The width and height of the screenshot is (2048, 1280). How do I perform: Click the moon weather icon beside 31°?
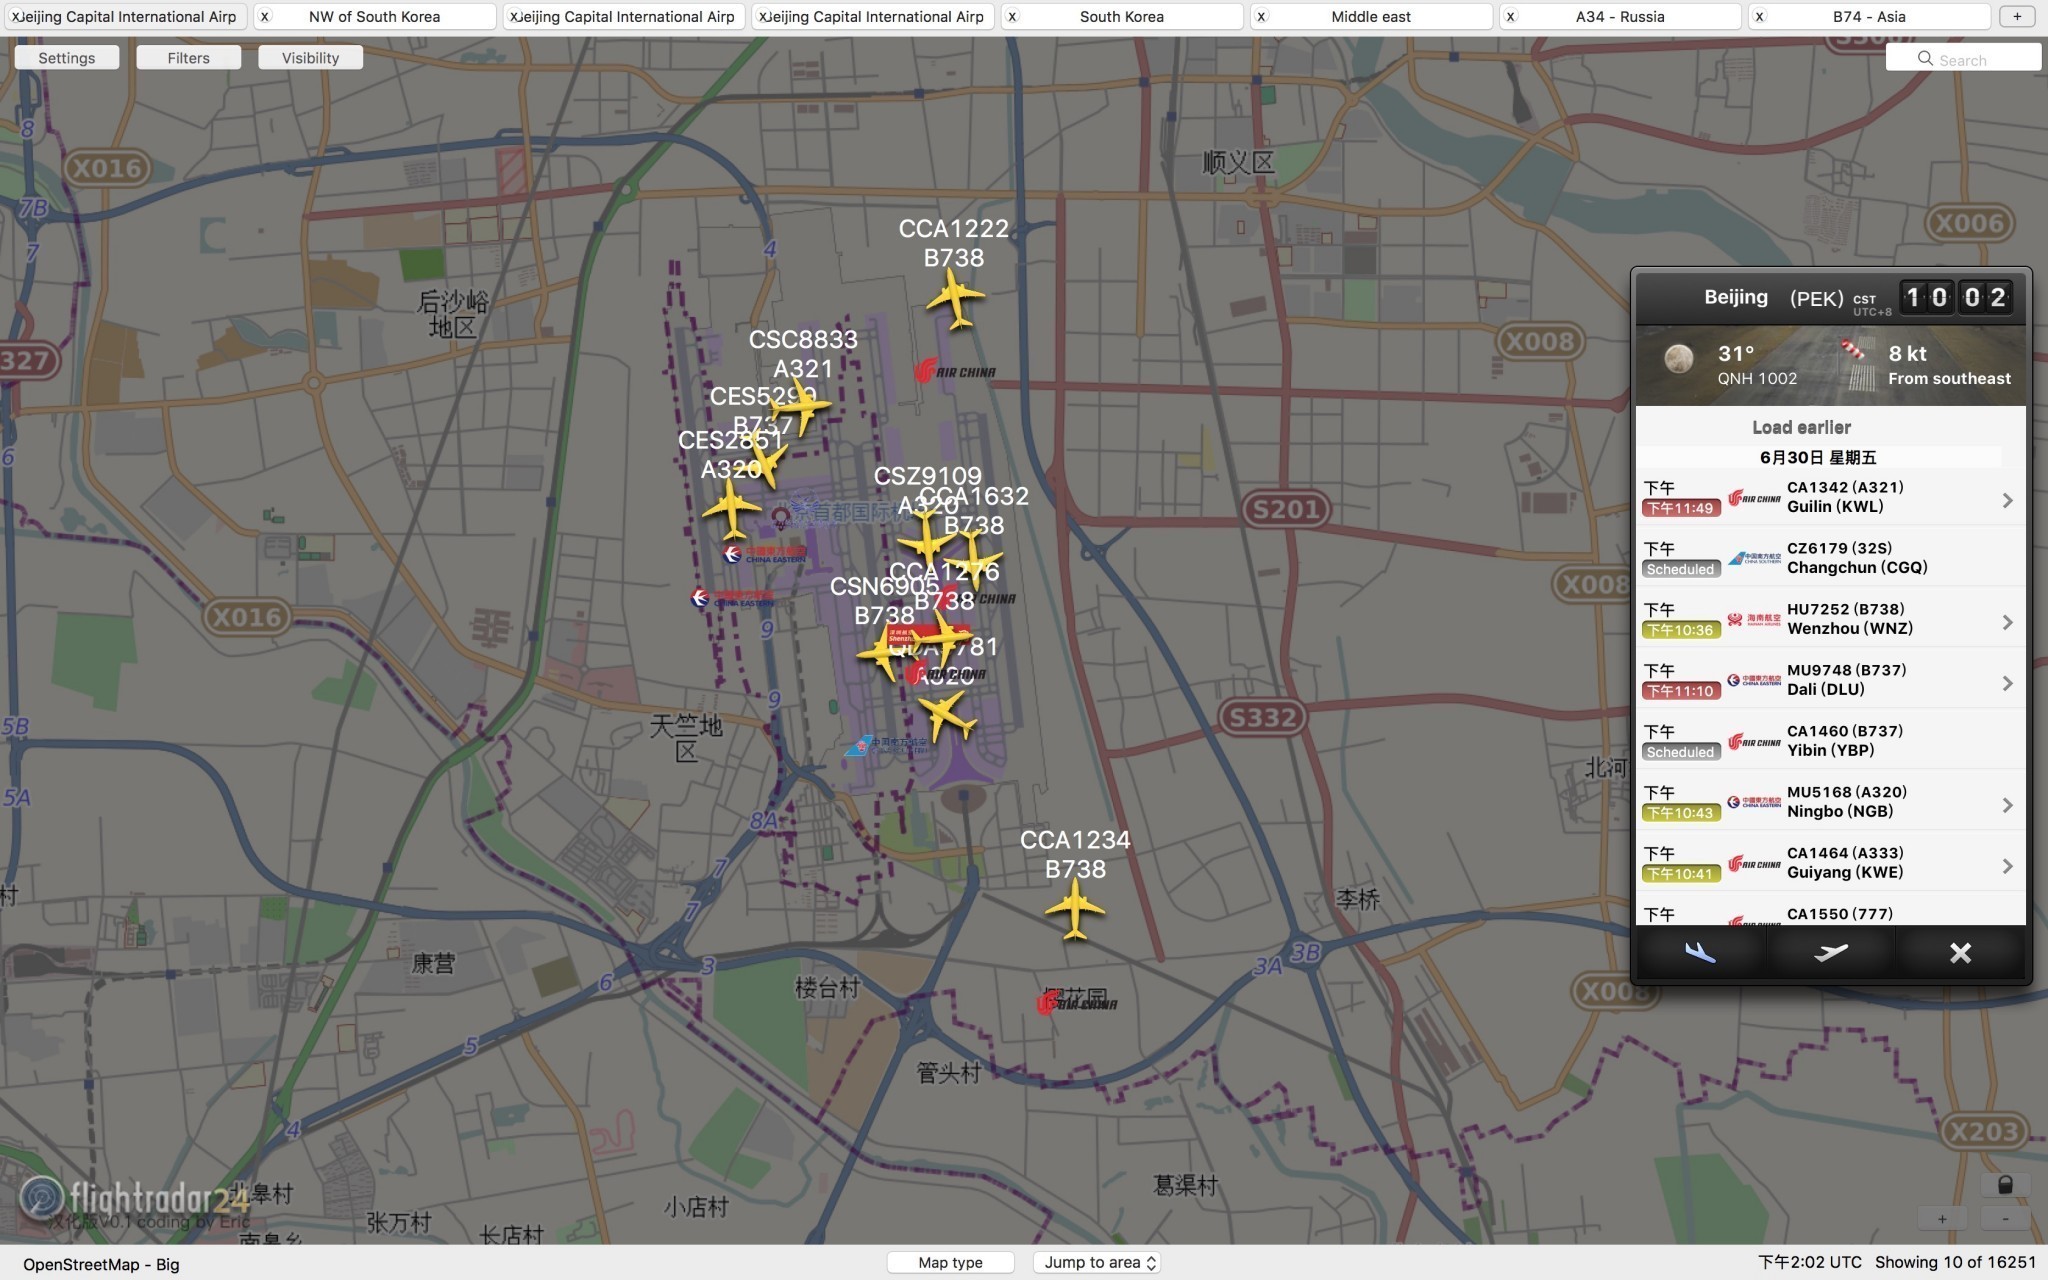pos(1679,358)
